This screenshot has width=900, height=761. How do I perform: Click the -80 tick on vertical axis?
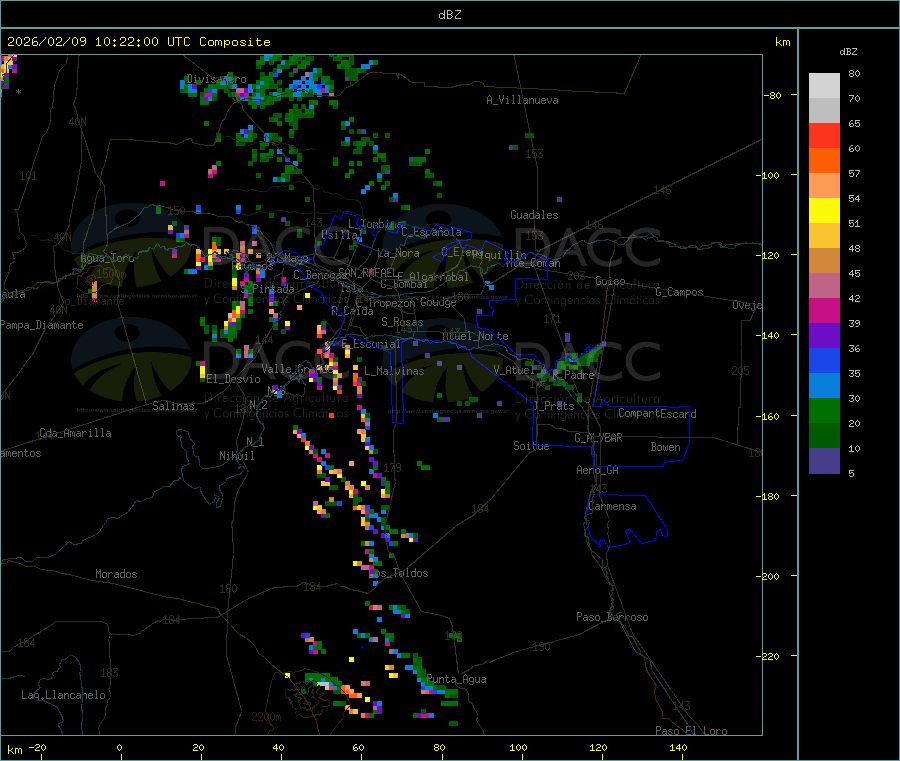(x=771, y=95)
